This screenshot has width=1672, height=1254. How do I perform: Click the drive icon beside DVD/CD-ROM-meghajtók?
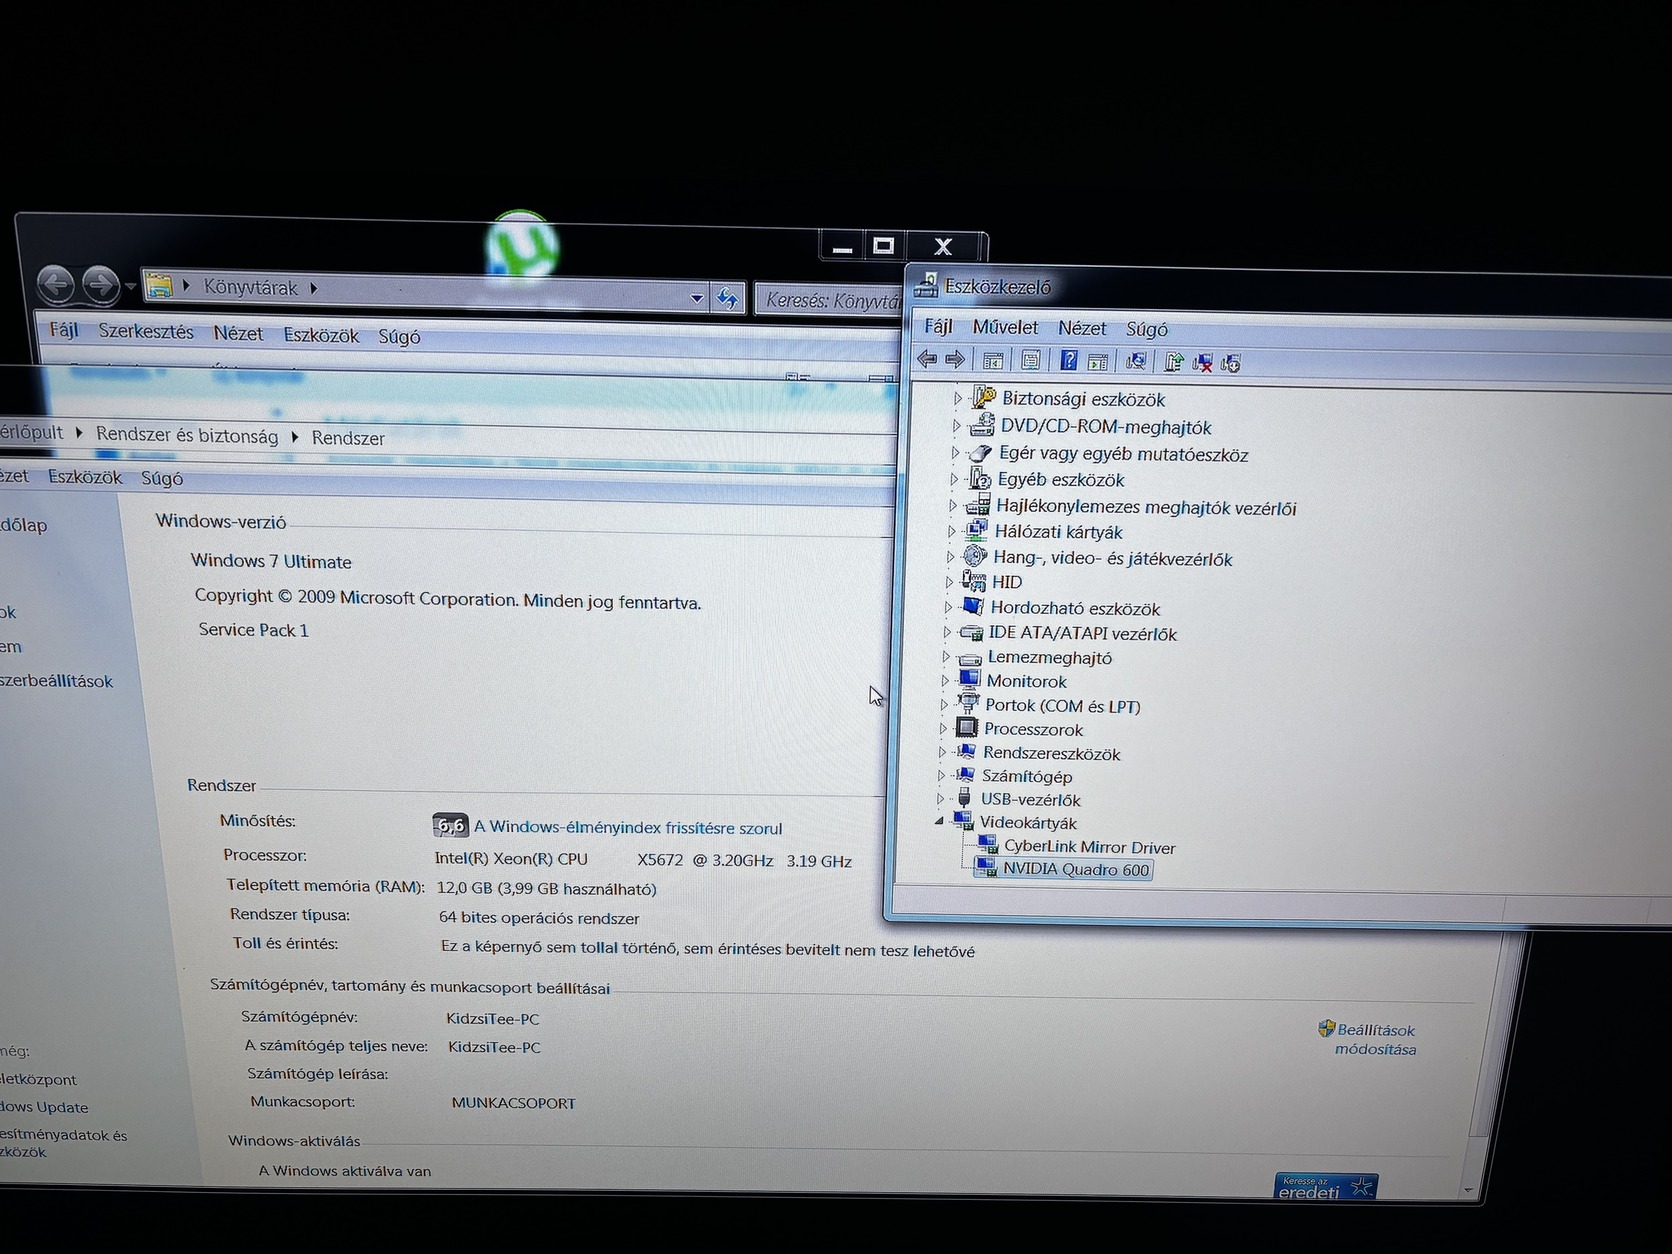point(983,426)
